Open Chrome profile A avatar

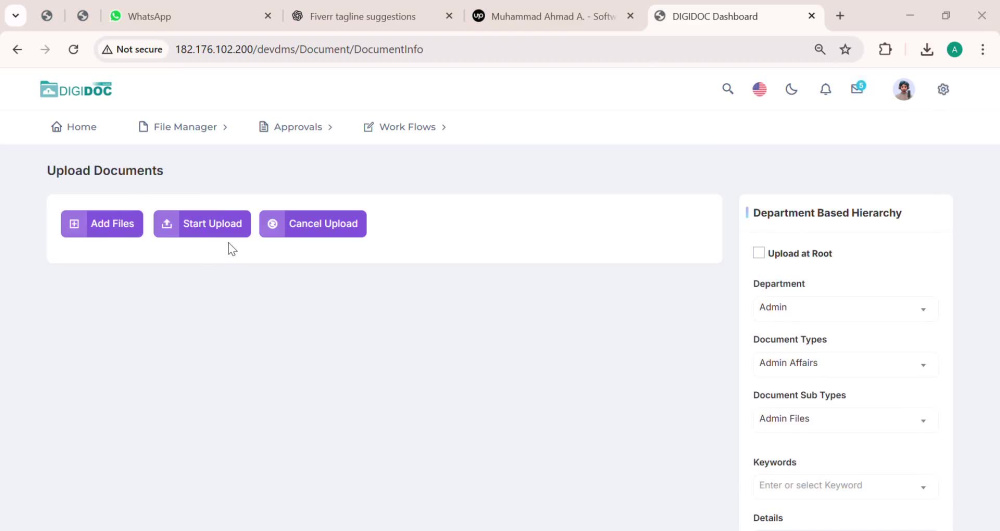(955, 49)
